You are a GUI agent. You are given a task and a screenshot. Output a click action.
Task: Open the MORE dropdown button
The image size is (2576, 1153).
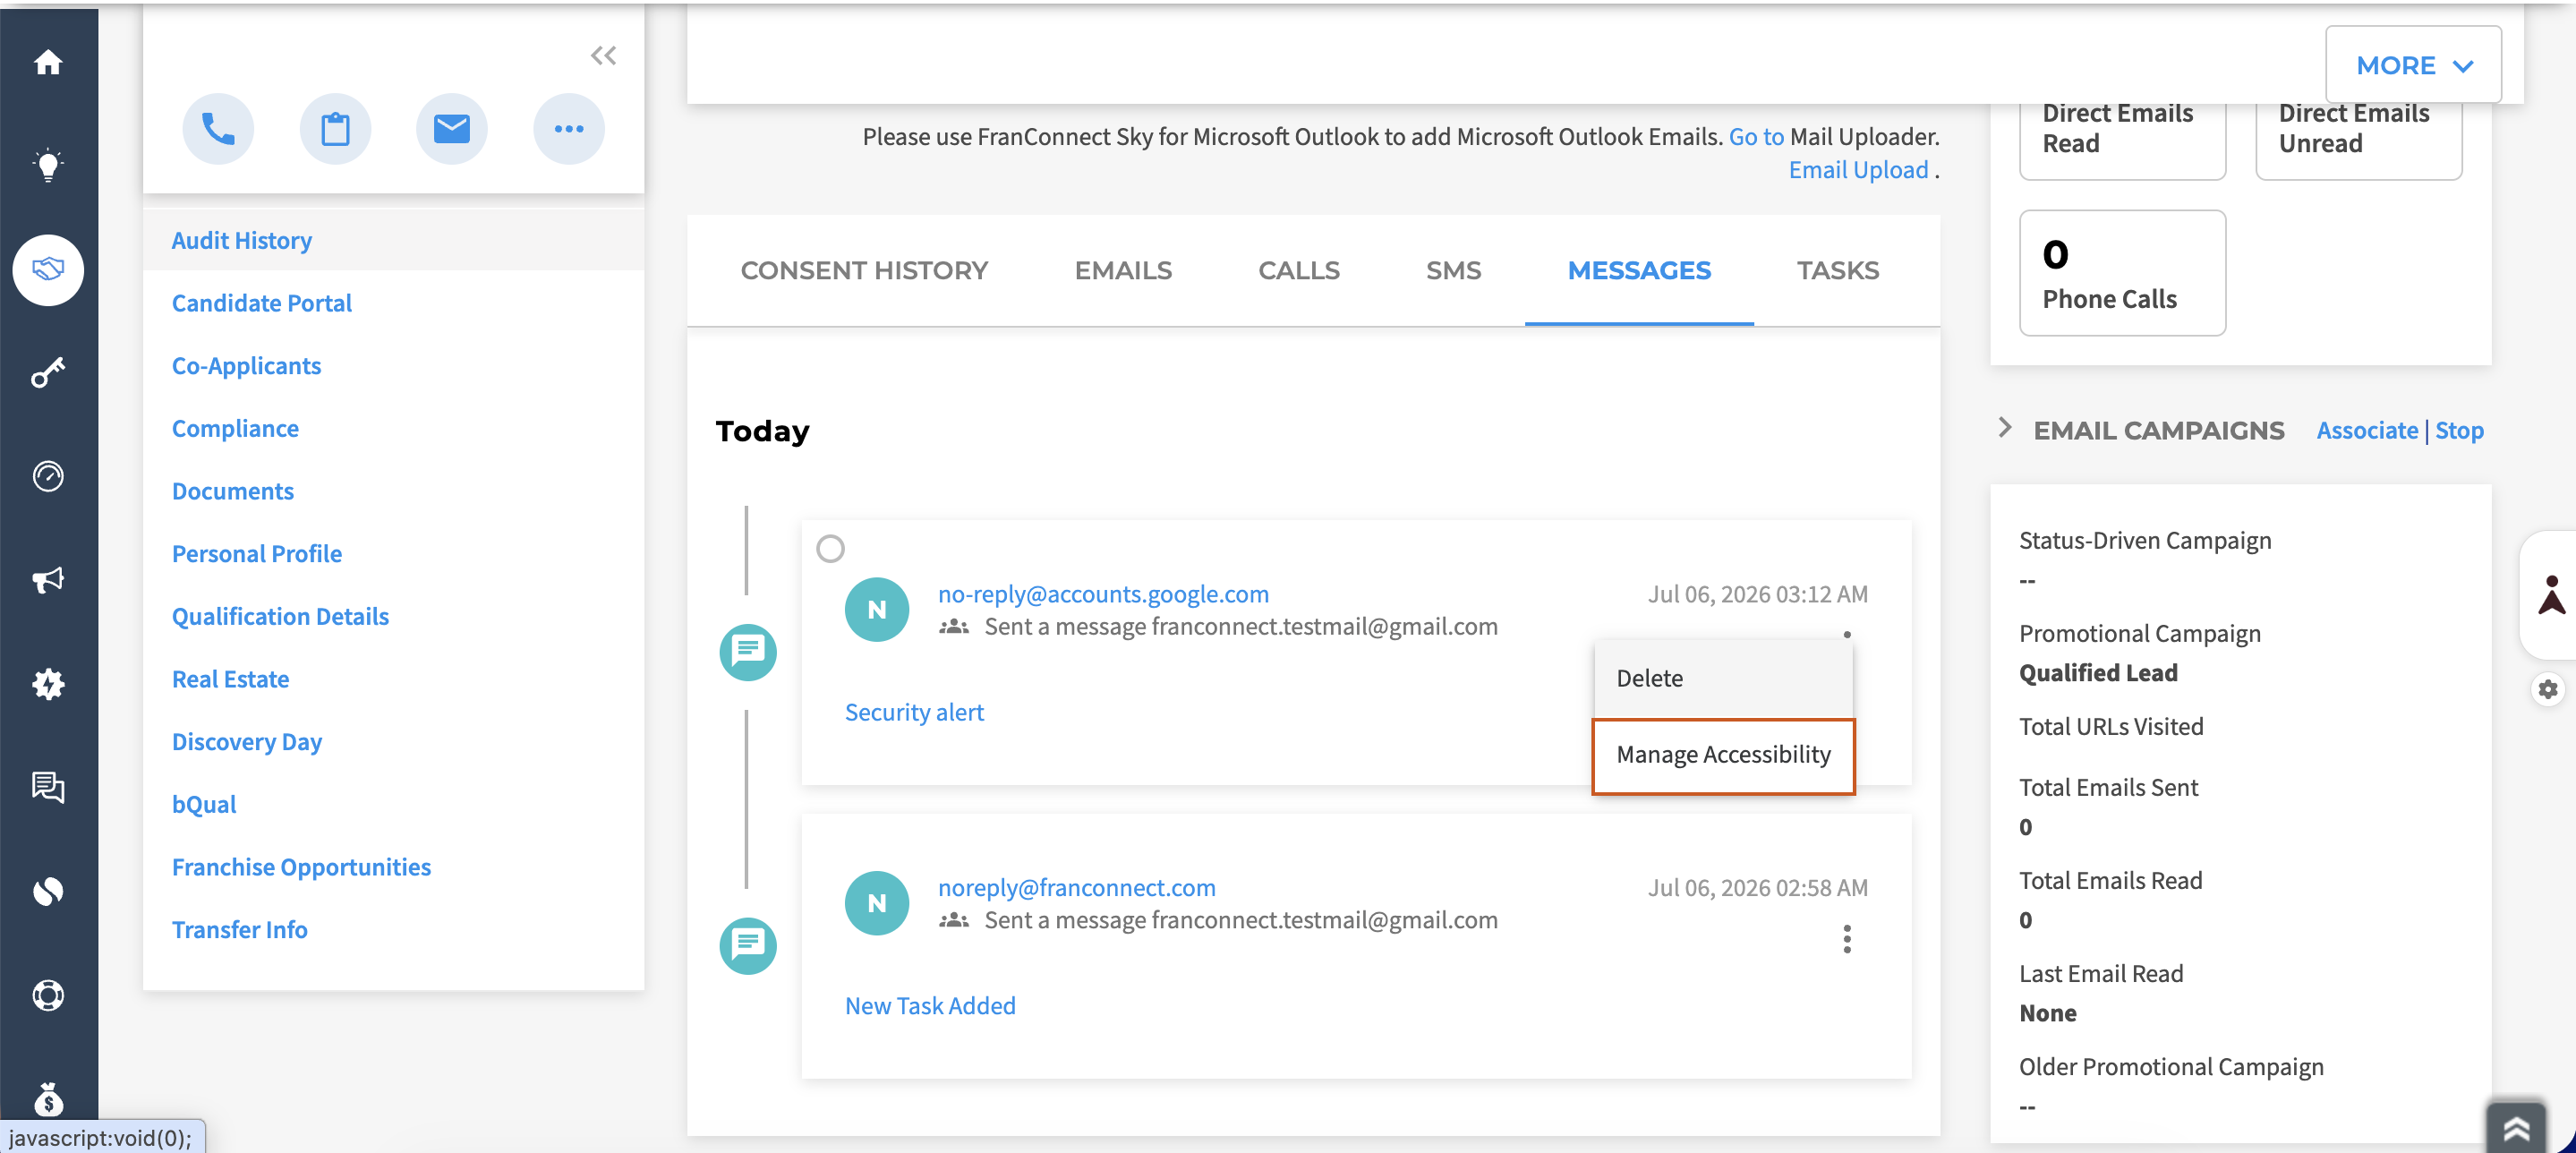(x=2413, y=65)
